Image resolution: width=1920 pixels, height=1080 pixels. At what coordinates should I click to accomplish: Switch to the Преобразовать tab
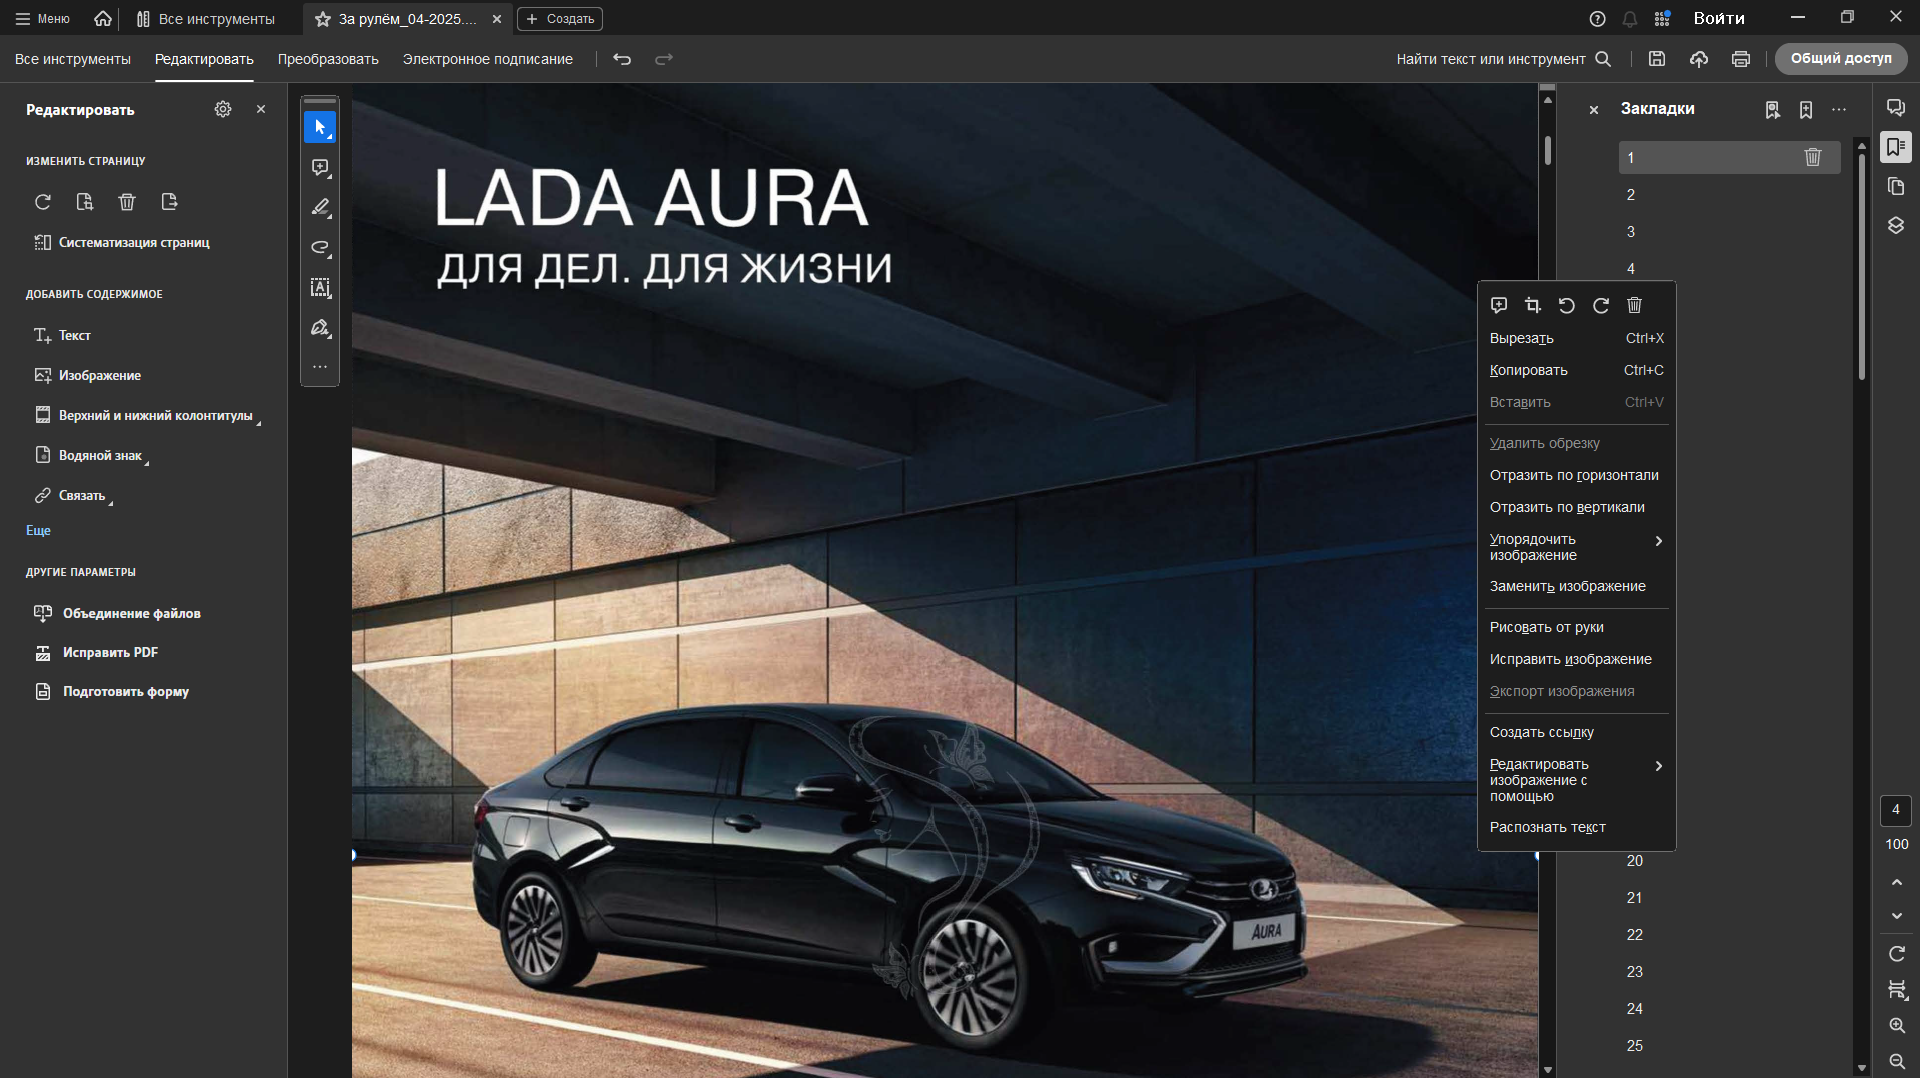pos(328,59)
